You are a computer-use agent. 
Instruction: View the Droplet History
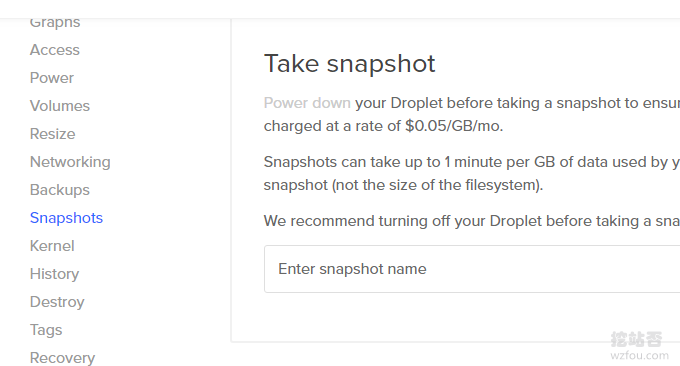(x=55, y=274)
